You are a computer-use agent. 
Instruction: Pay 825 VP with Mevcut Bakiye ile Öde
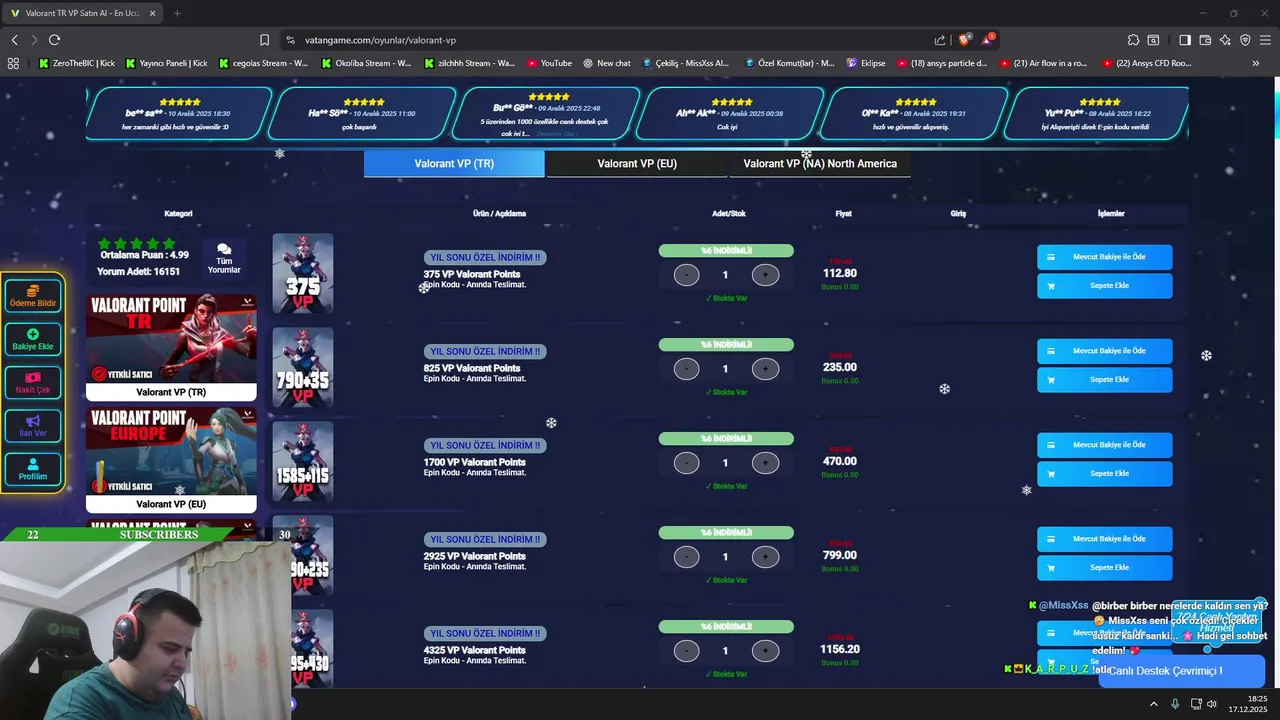tap(1104, 351)
